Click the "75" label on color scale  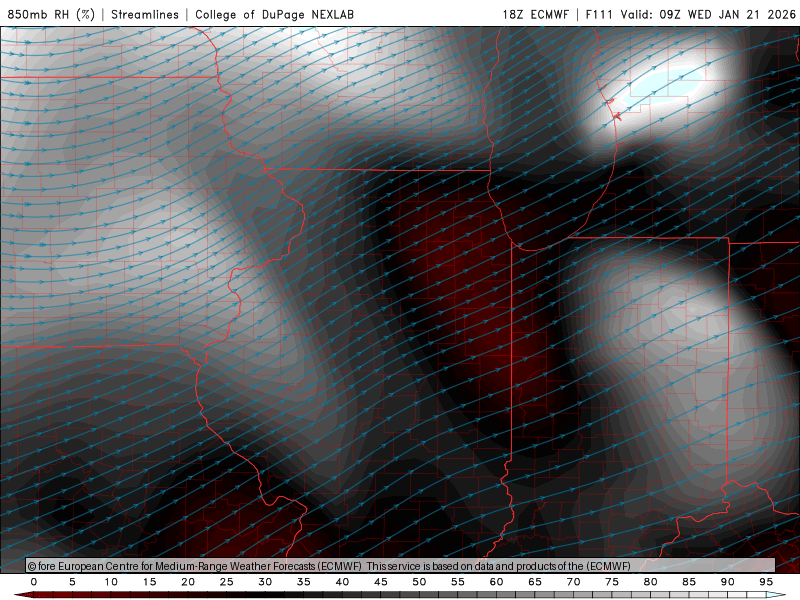[x=612, y=582]
